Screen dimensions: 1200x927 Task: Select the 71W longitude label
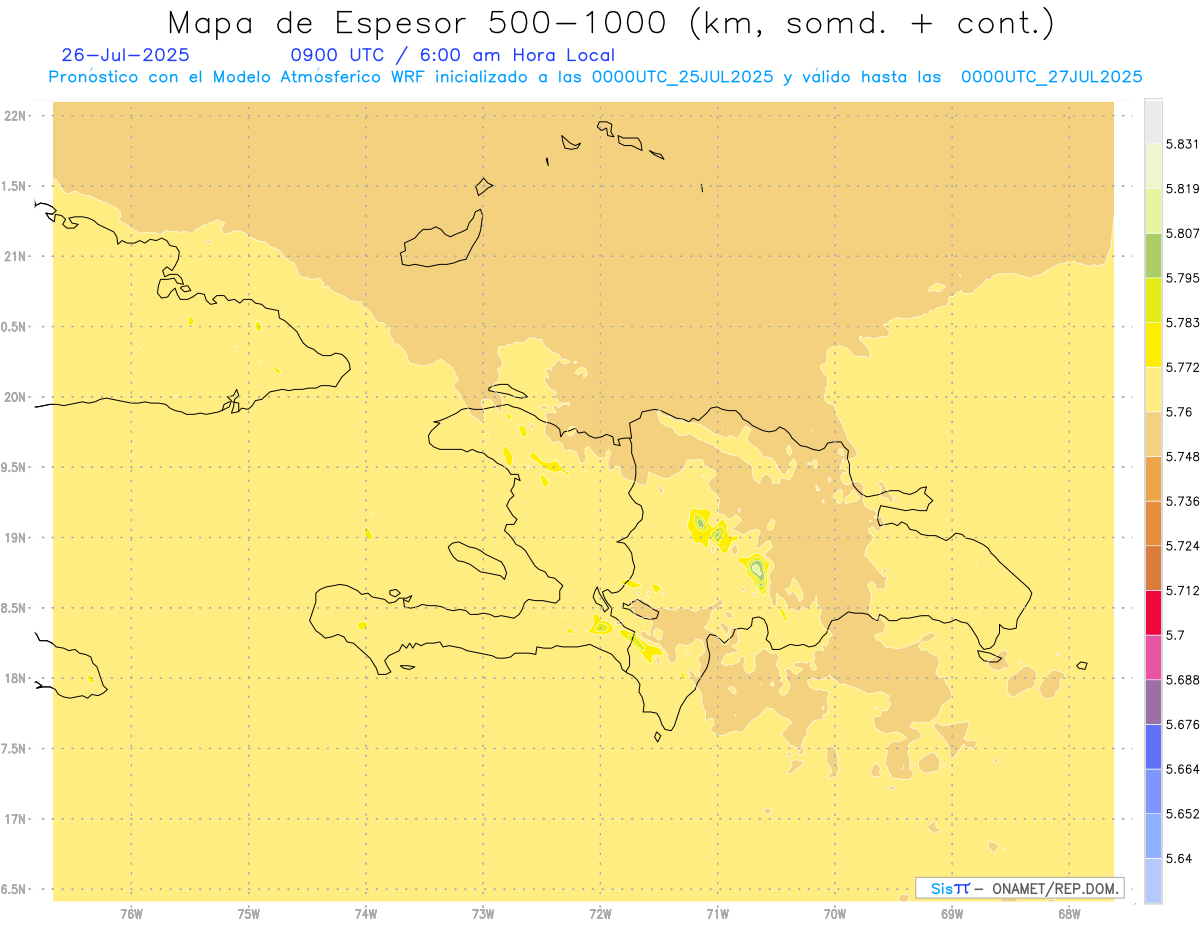pos(717,915)
